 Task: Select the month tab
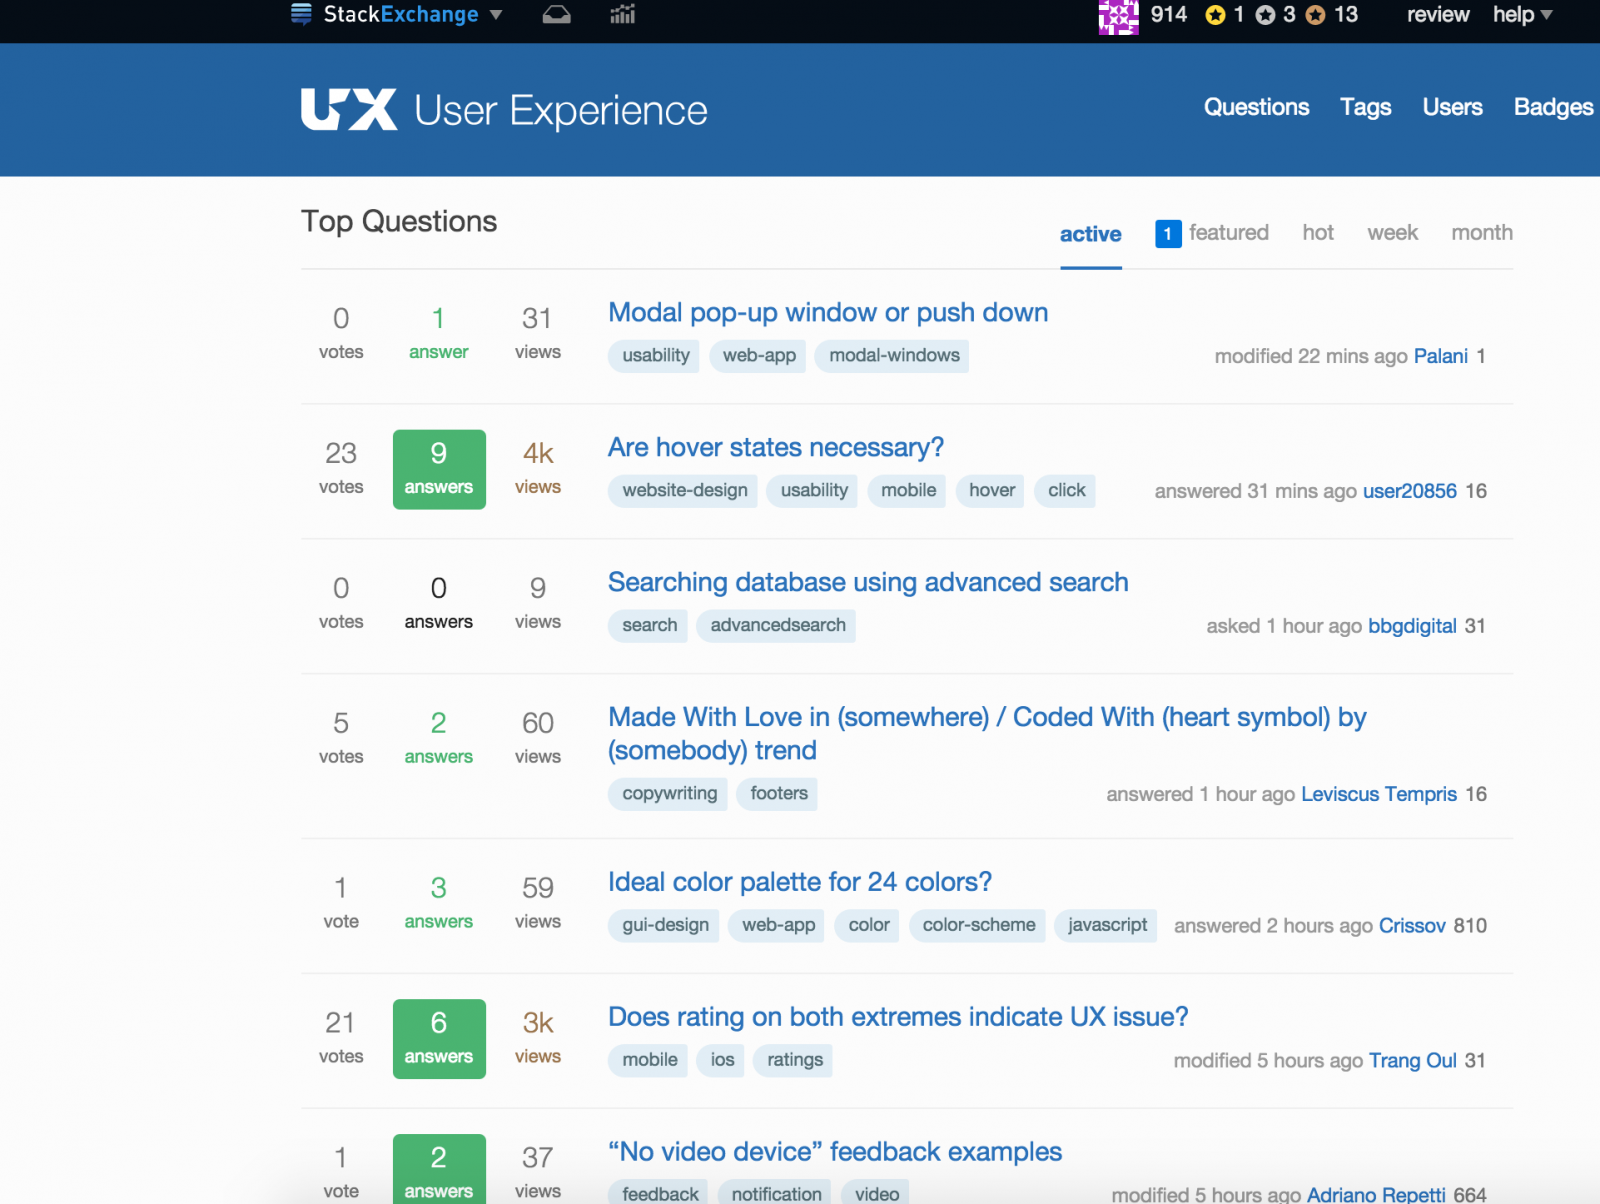pos(1481,233)
